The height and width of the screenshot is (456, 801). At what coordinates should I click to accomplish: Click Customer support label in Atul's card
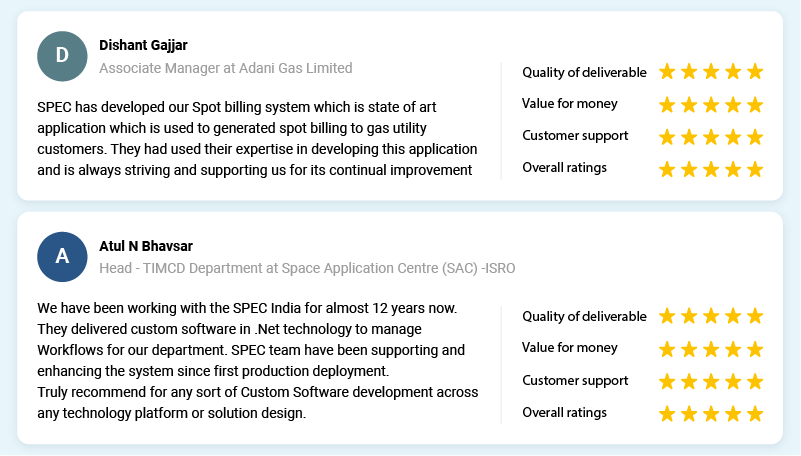pos(575,381)
